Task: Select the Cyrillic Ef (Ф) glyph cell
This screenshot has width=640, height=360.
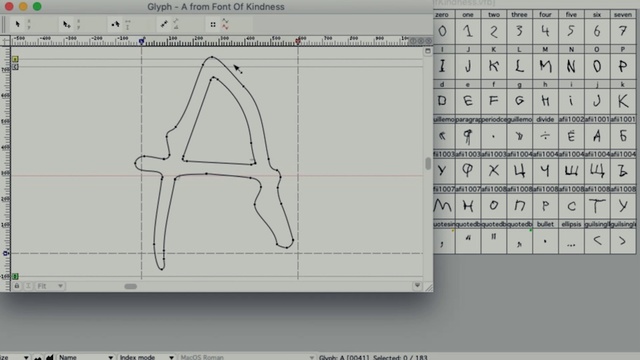Action: pos(468,171)
